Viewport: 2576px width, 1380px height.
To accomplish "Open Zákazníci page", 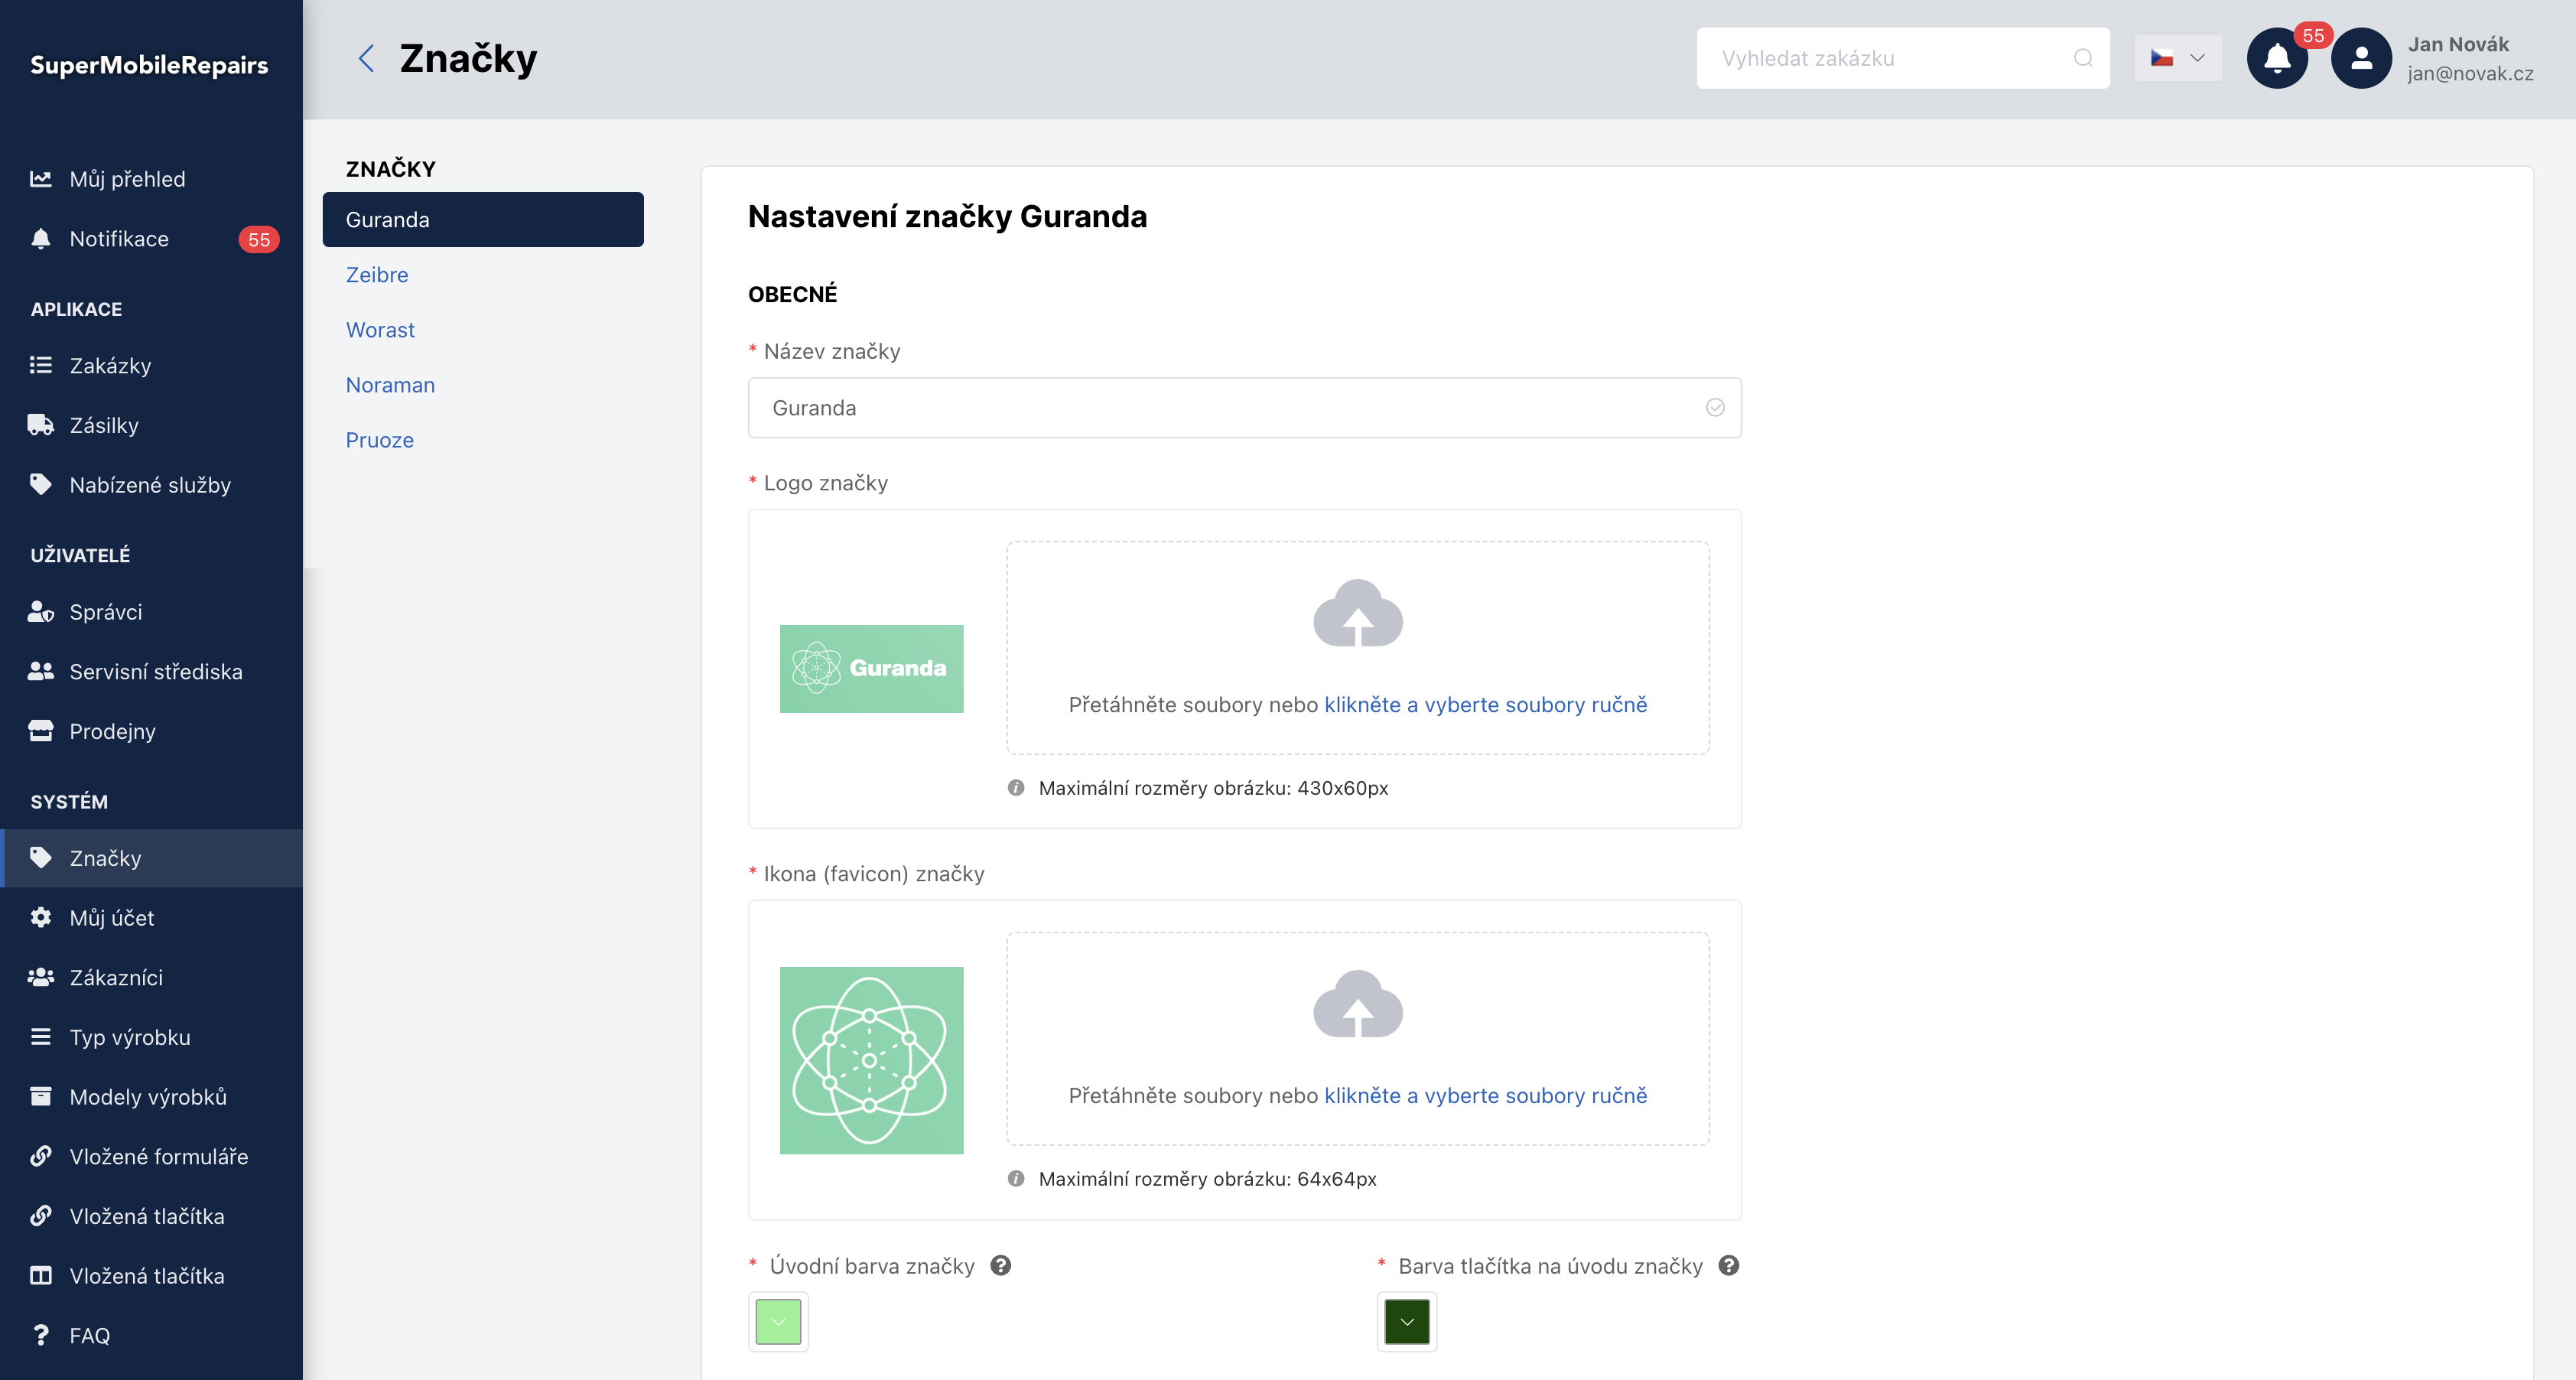I will click(151, 977).
